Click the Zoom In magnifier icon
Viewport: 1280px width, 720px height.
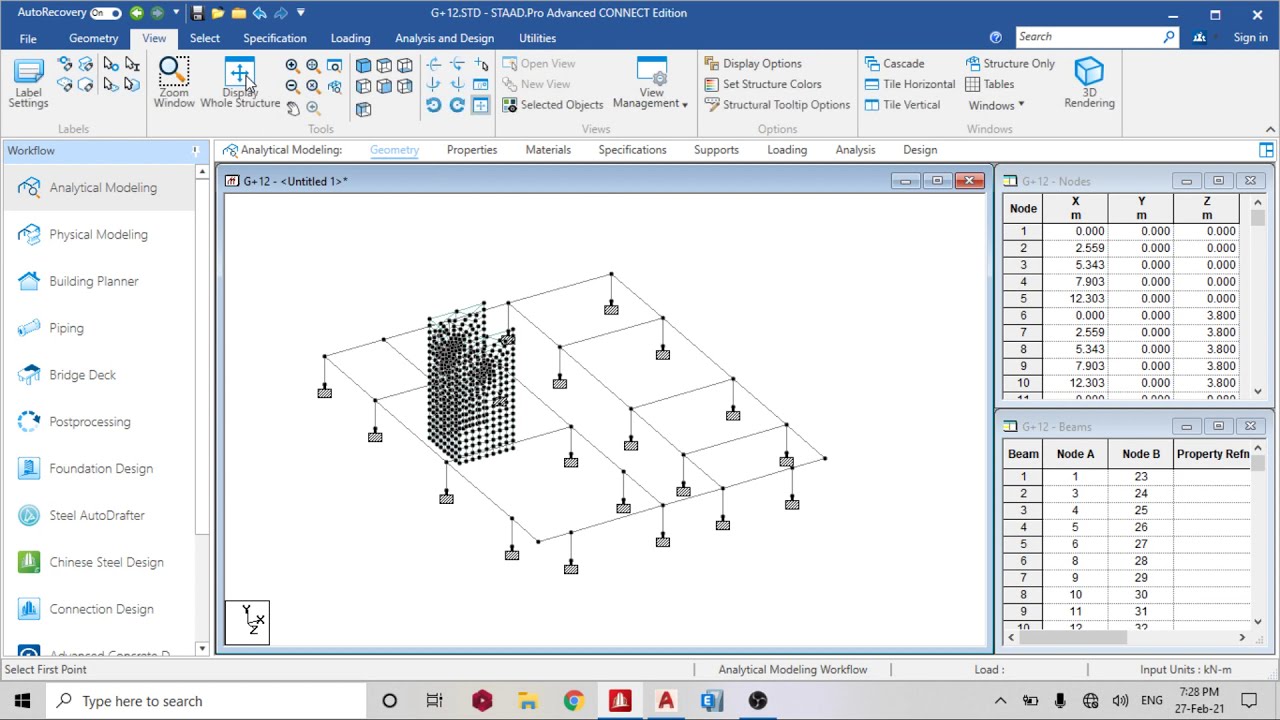(x=292, y=65)
